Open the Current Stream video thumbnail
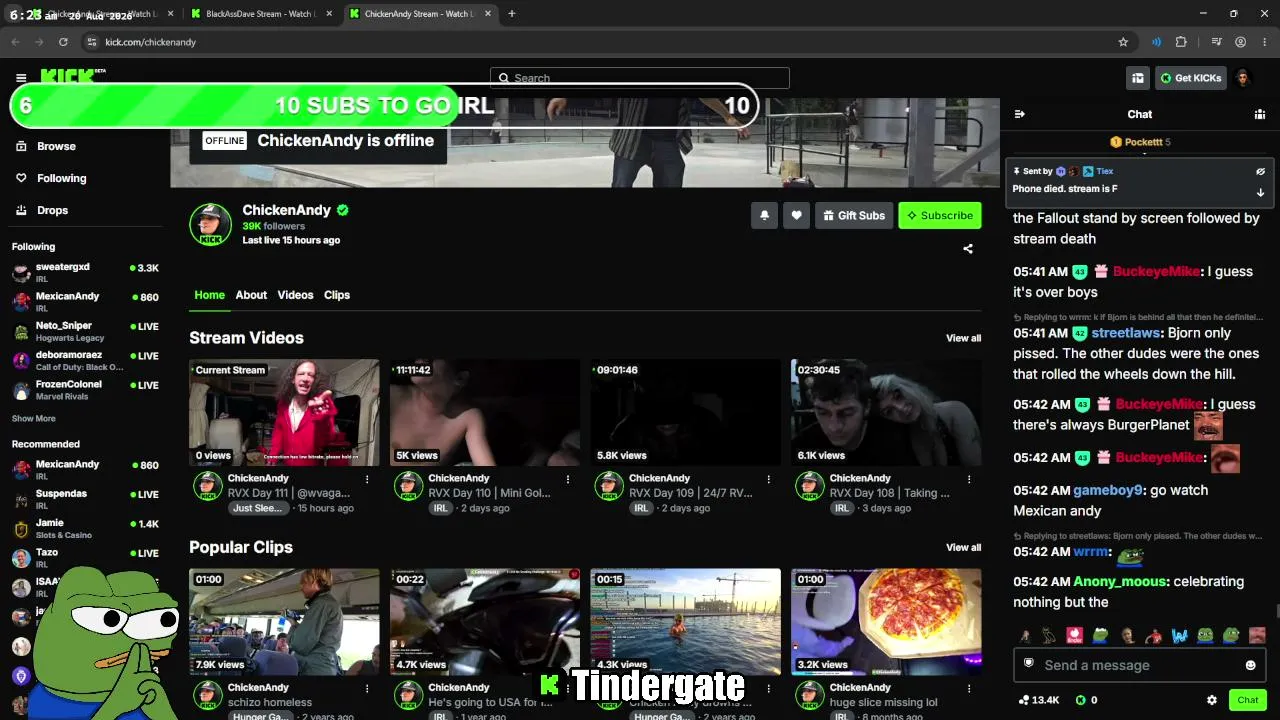The height and width of the screenshot is (720, 1280). (285, 412)
